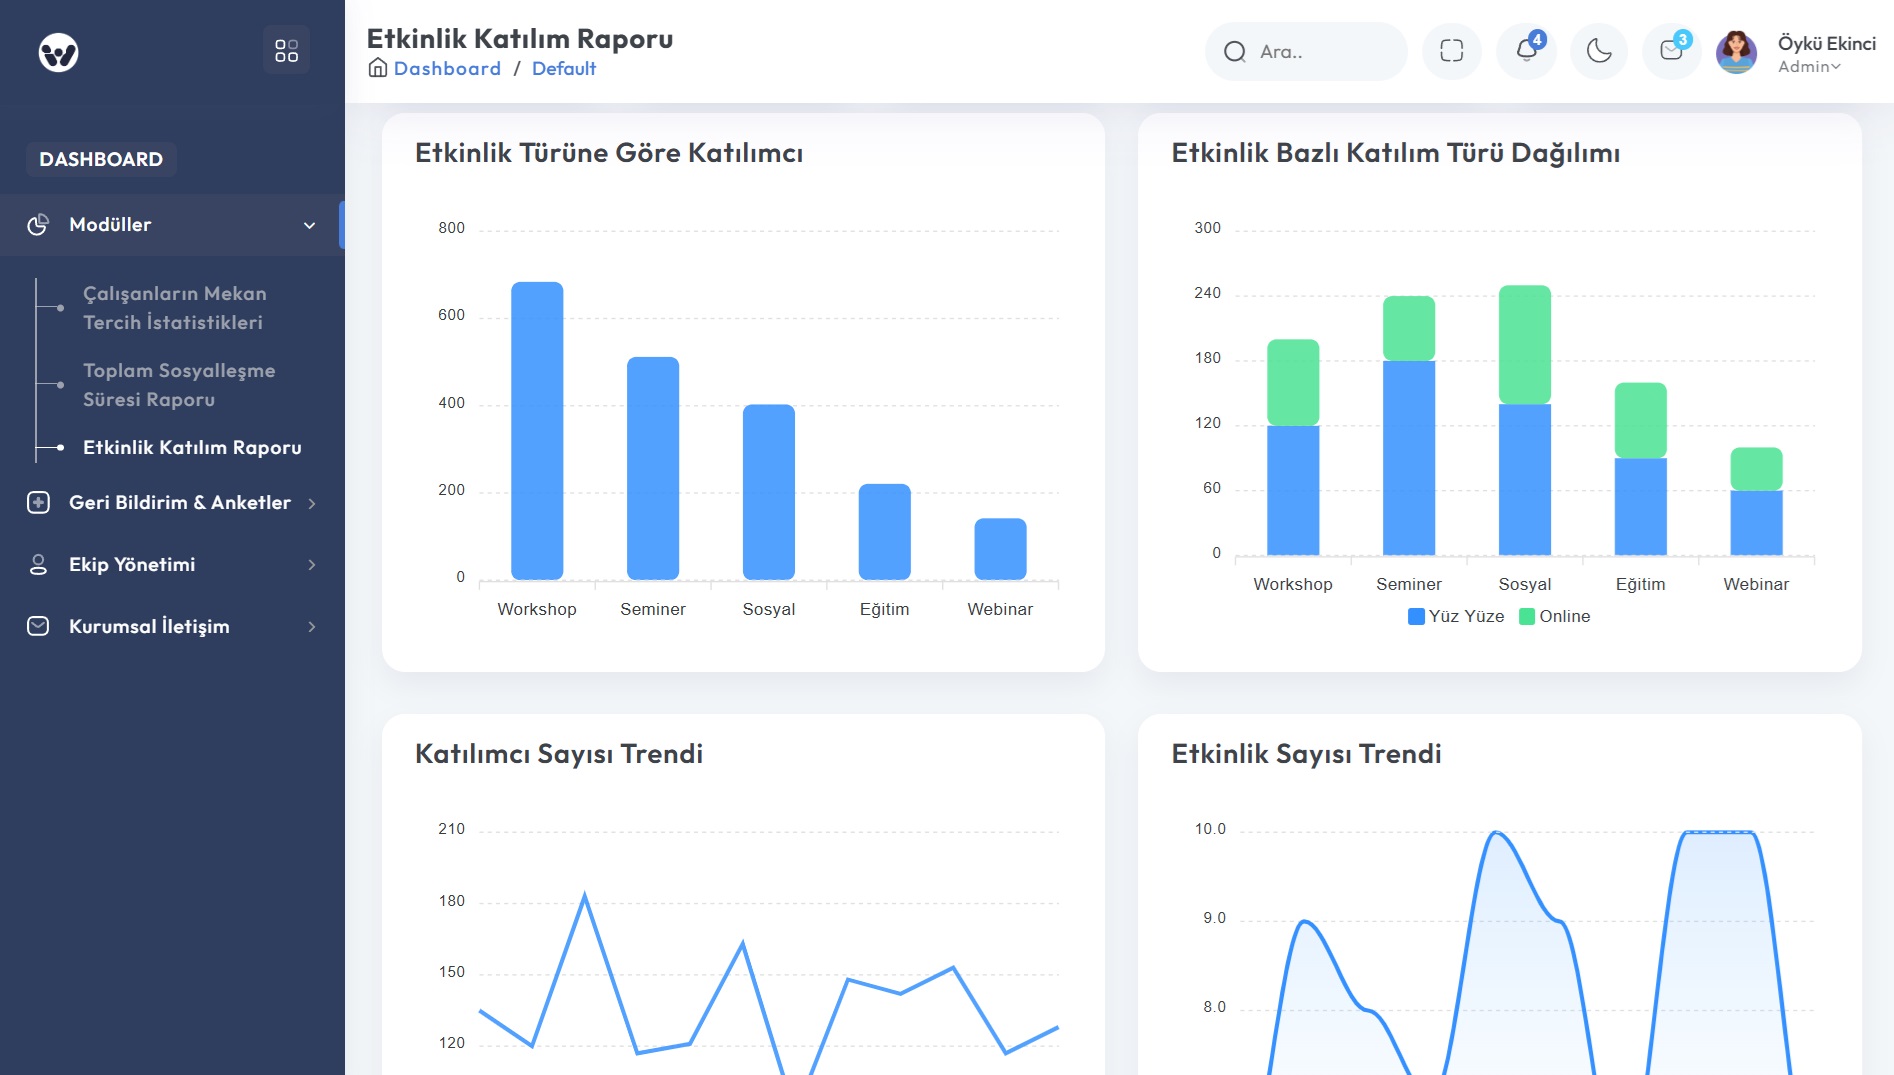Click Etkinlik Türüne Göre Katılımcı heading

[609, 153]
